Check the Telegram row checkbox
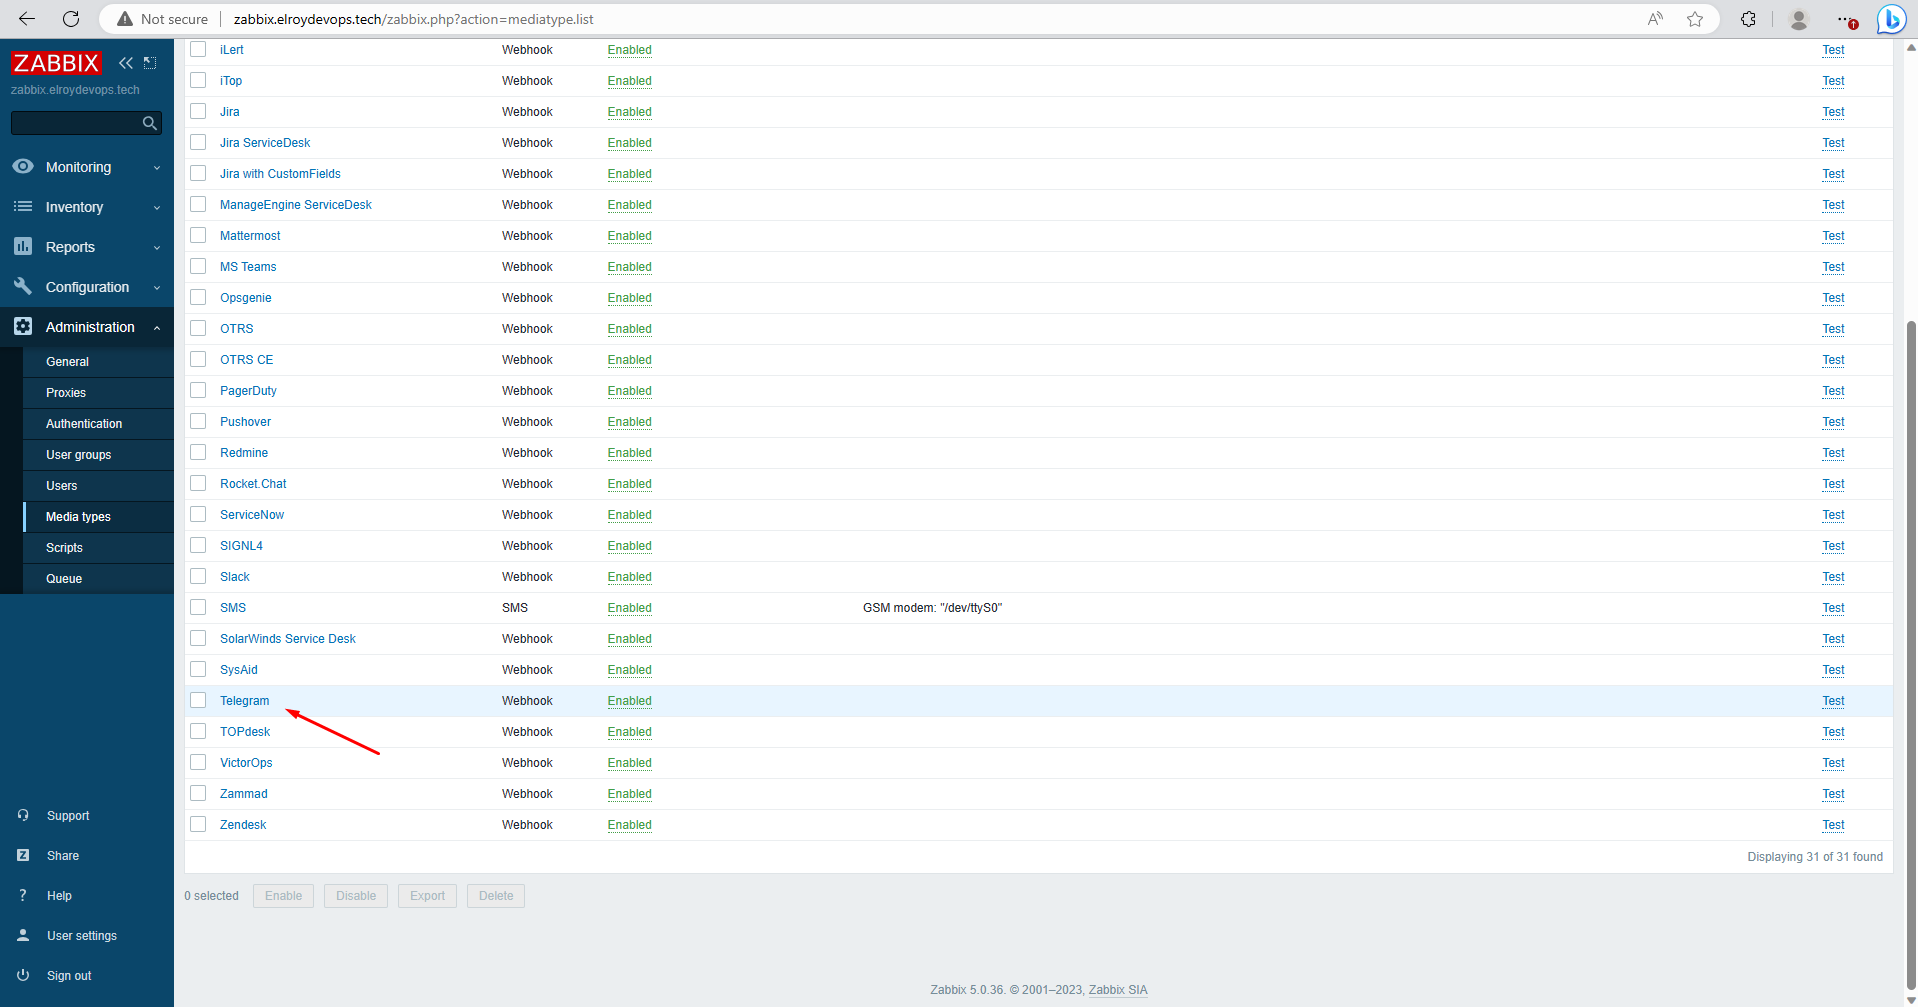Screen dimensions: 1918x1007 (198, 700)
